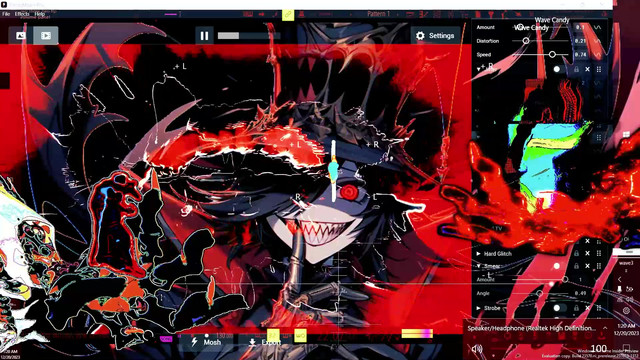Expand the Strobe effect section

pyautogui.click(x=478, y=308)
